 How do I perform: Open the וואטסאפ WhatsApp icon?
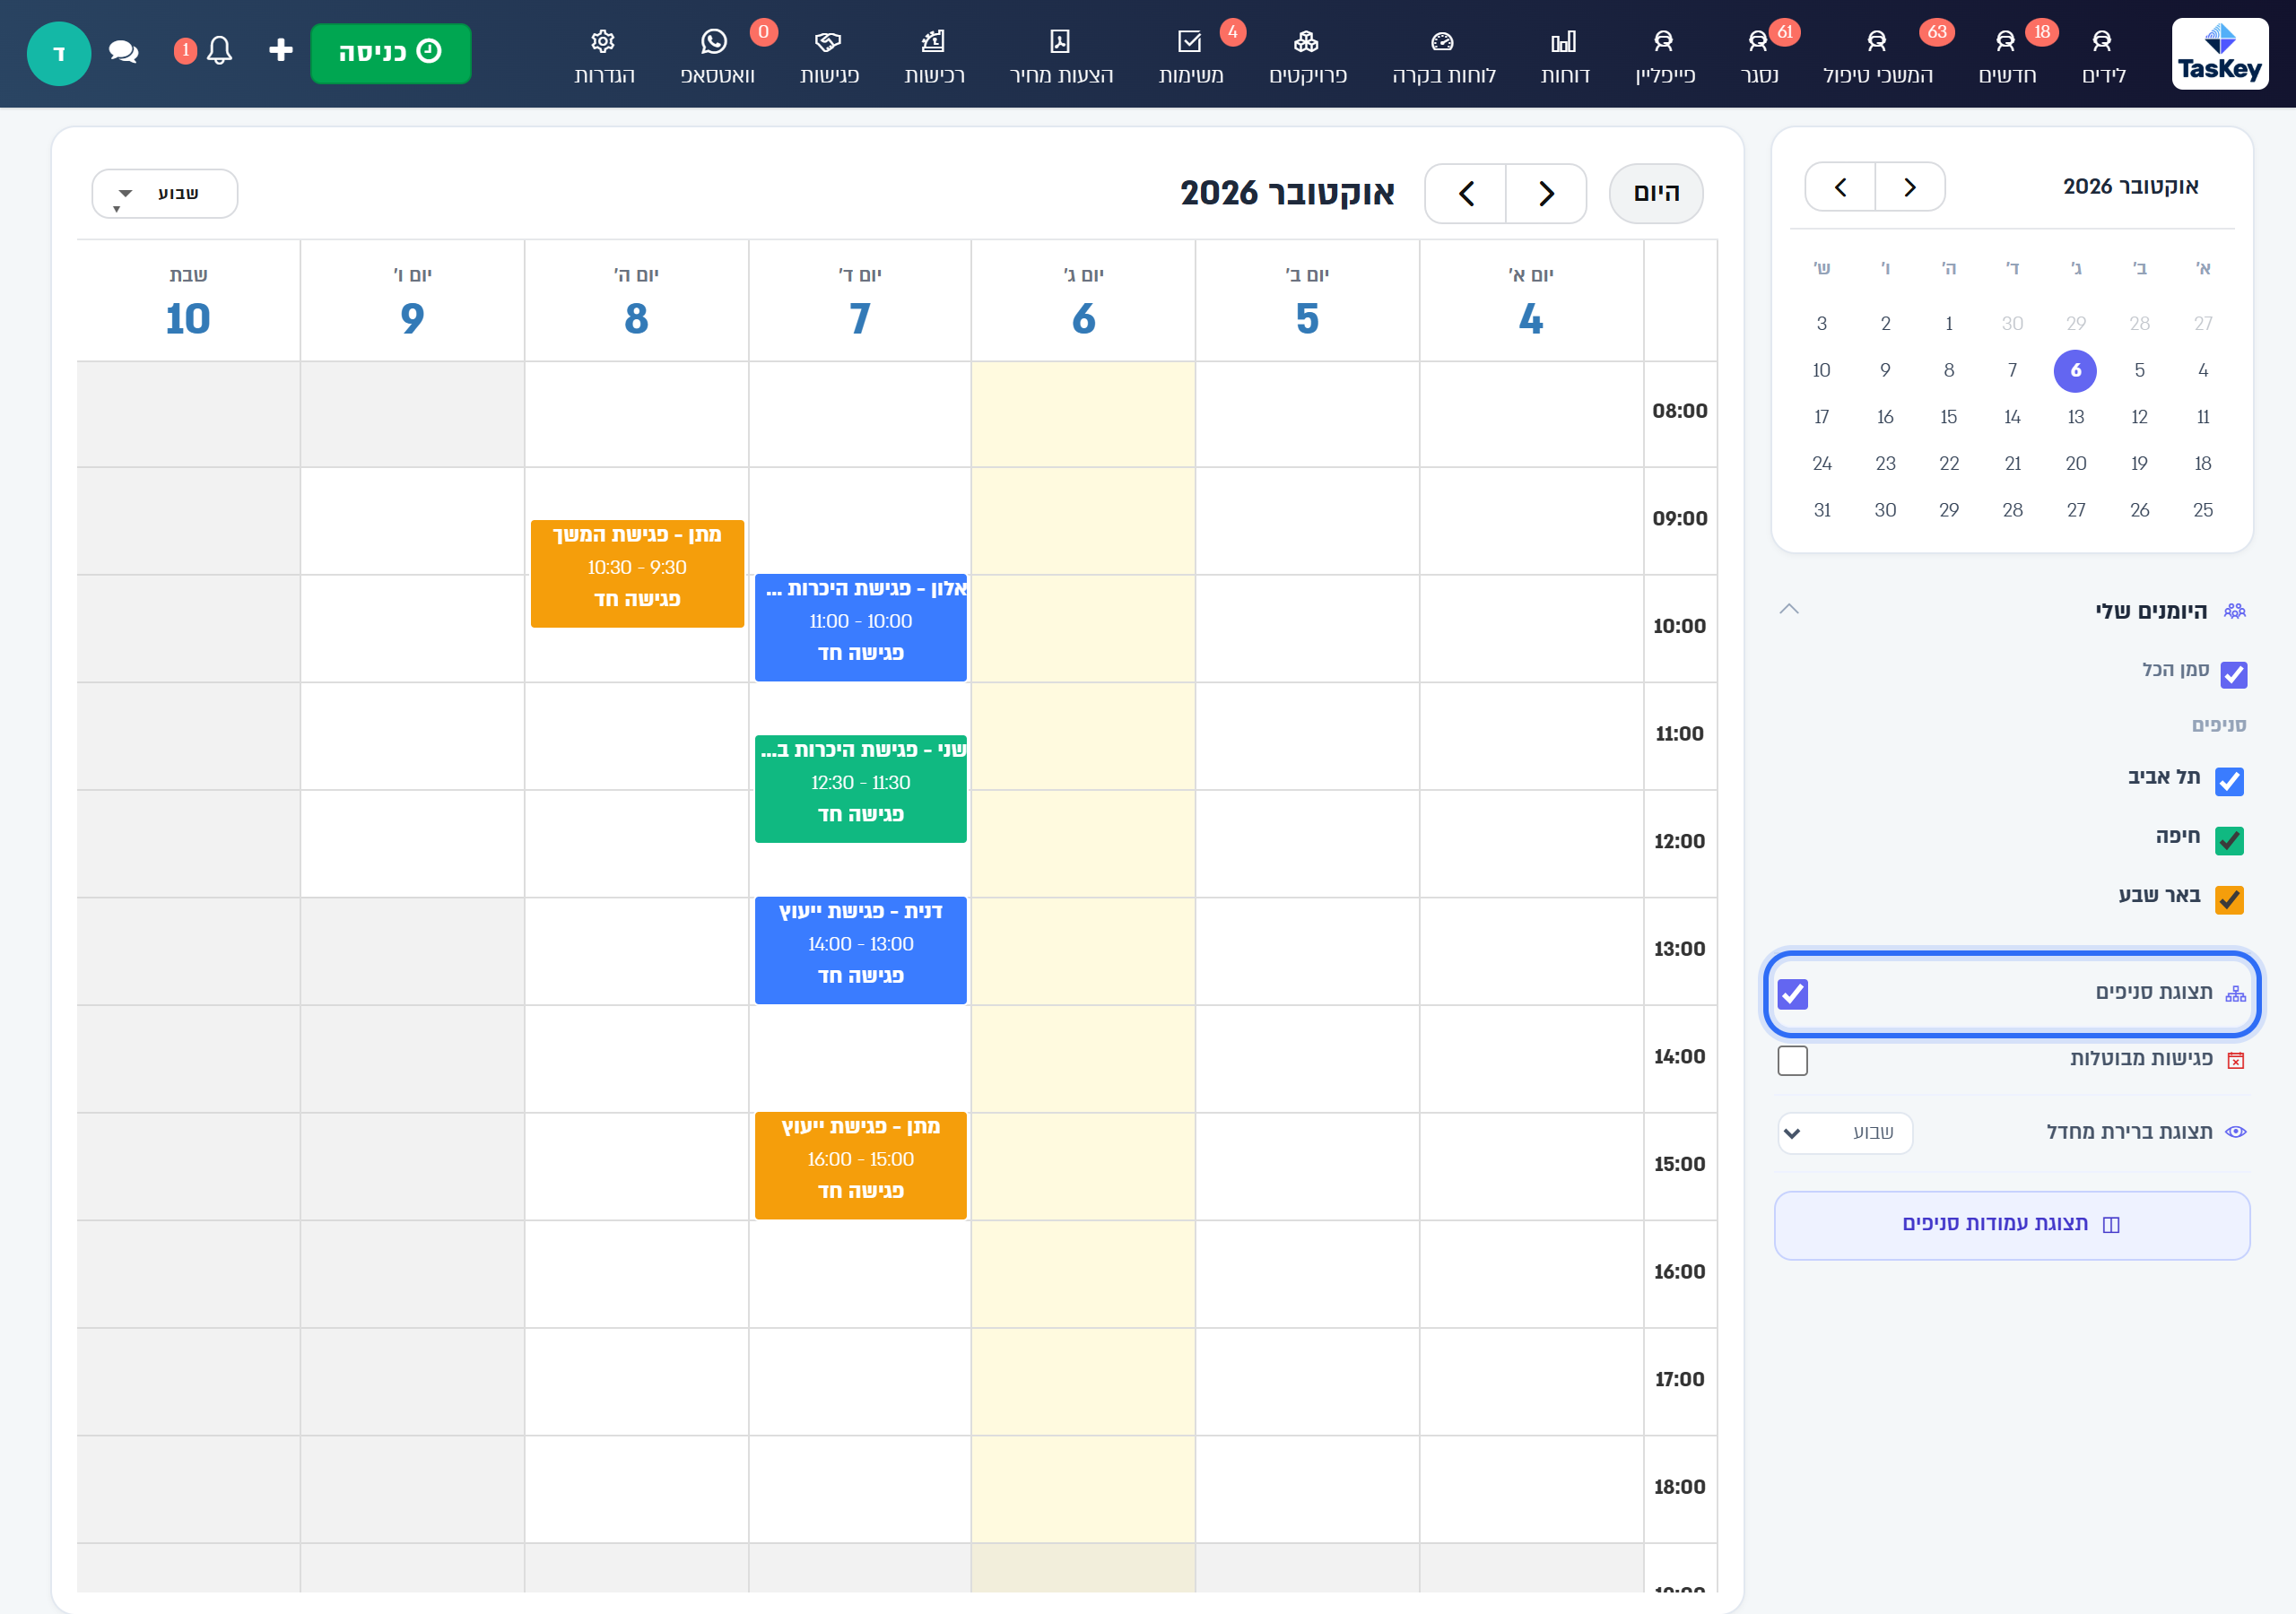714,42
